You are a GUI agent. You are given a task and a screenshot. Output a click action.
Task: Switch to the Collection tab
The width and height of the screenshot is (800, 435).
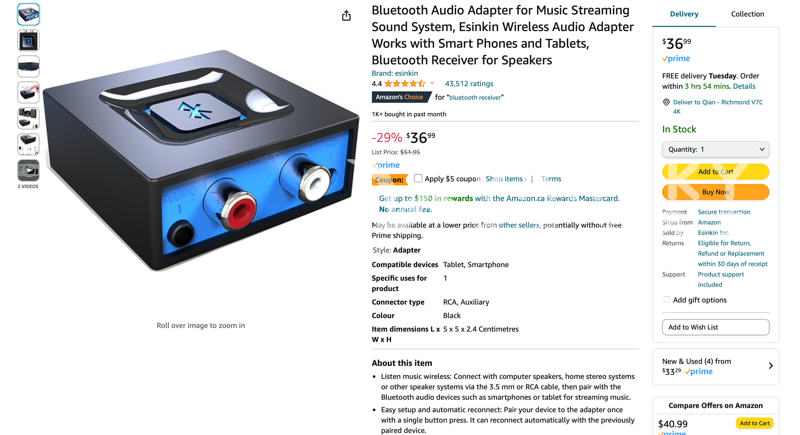pos(747,14)
